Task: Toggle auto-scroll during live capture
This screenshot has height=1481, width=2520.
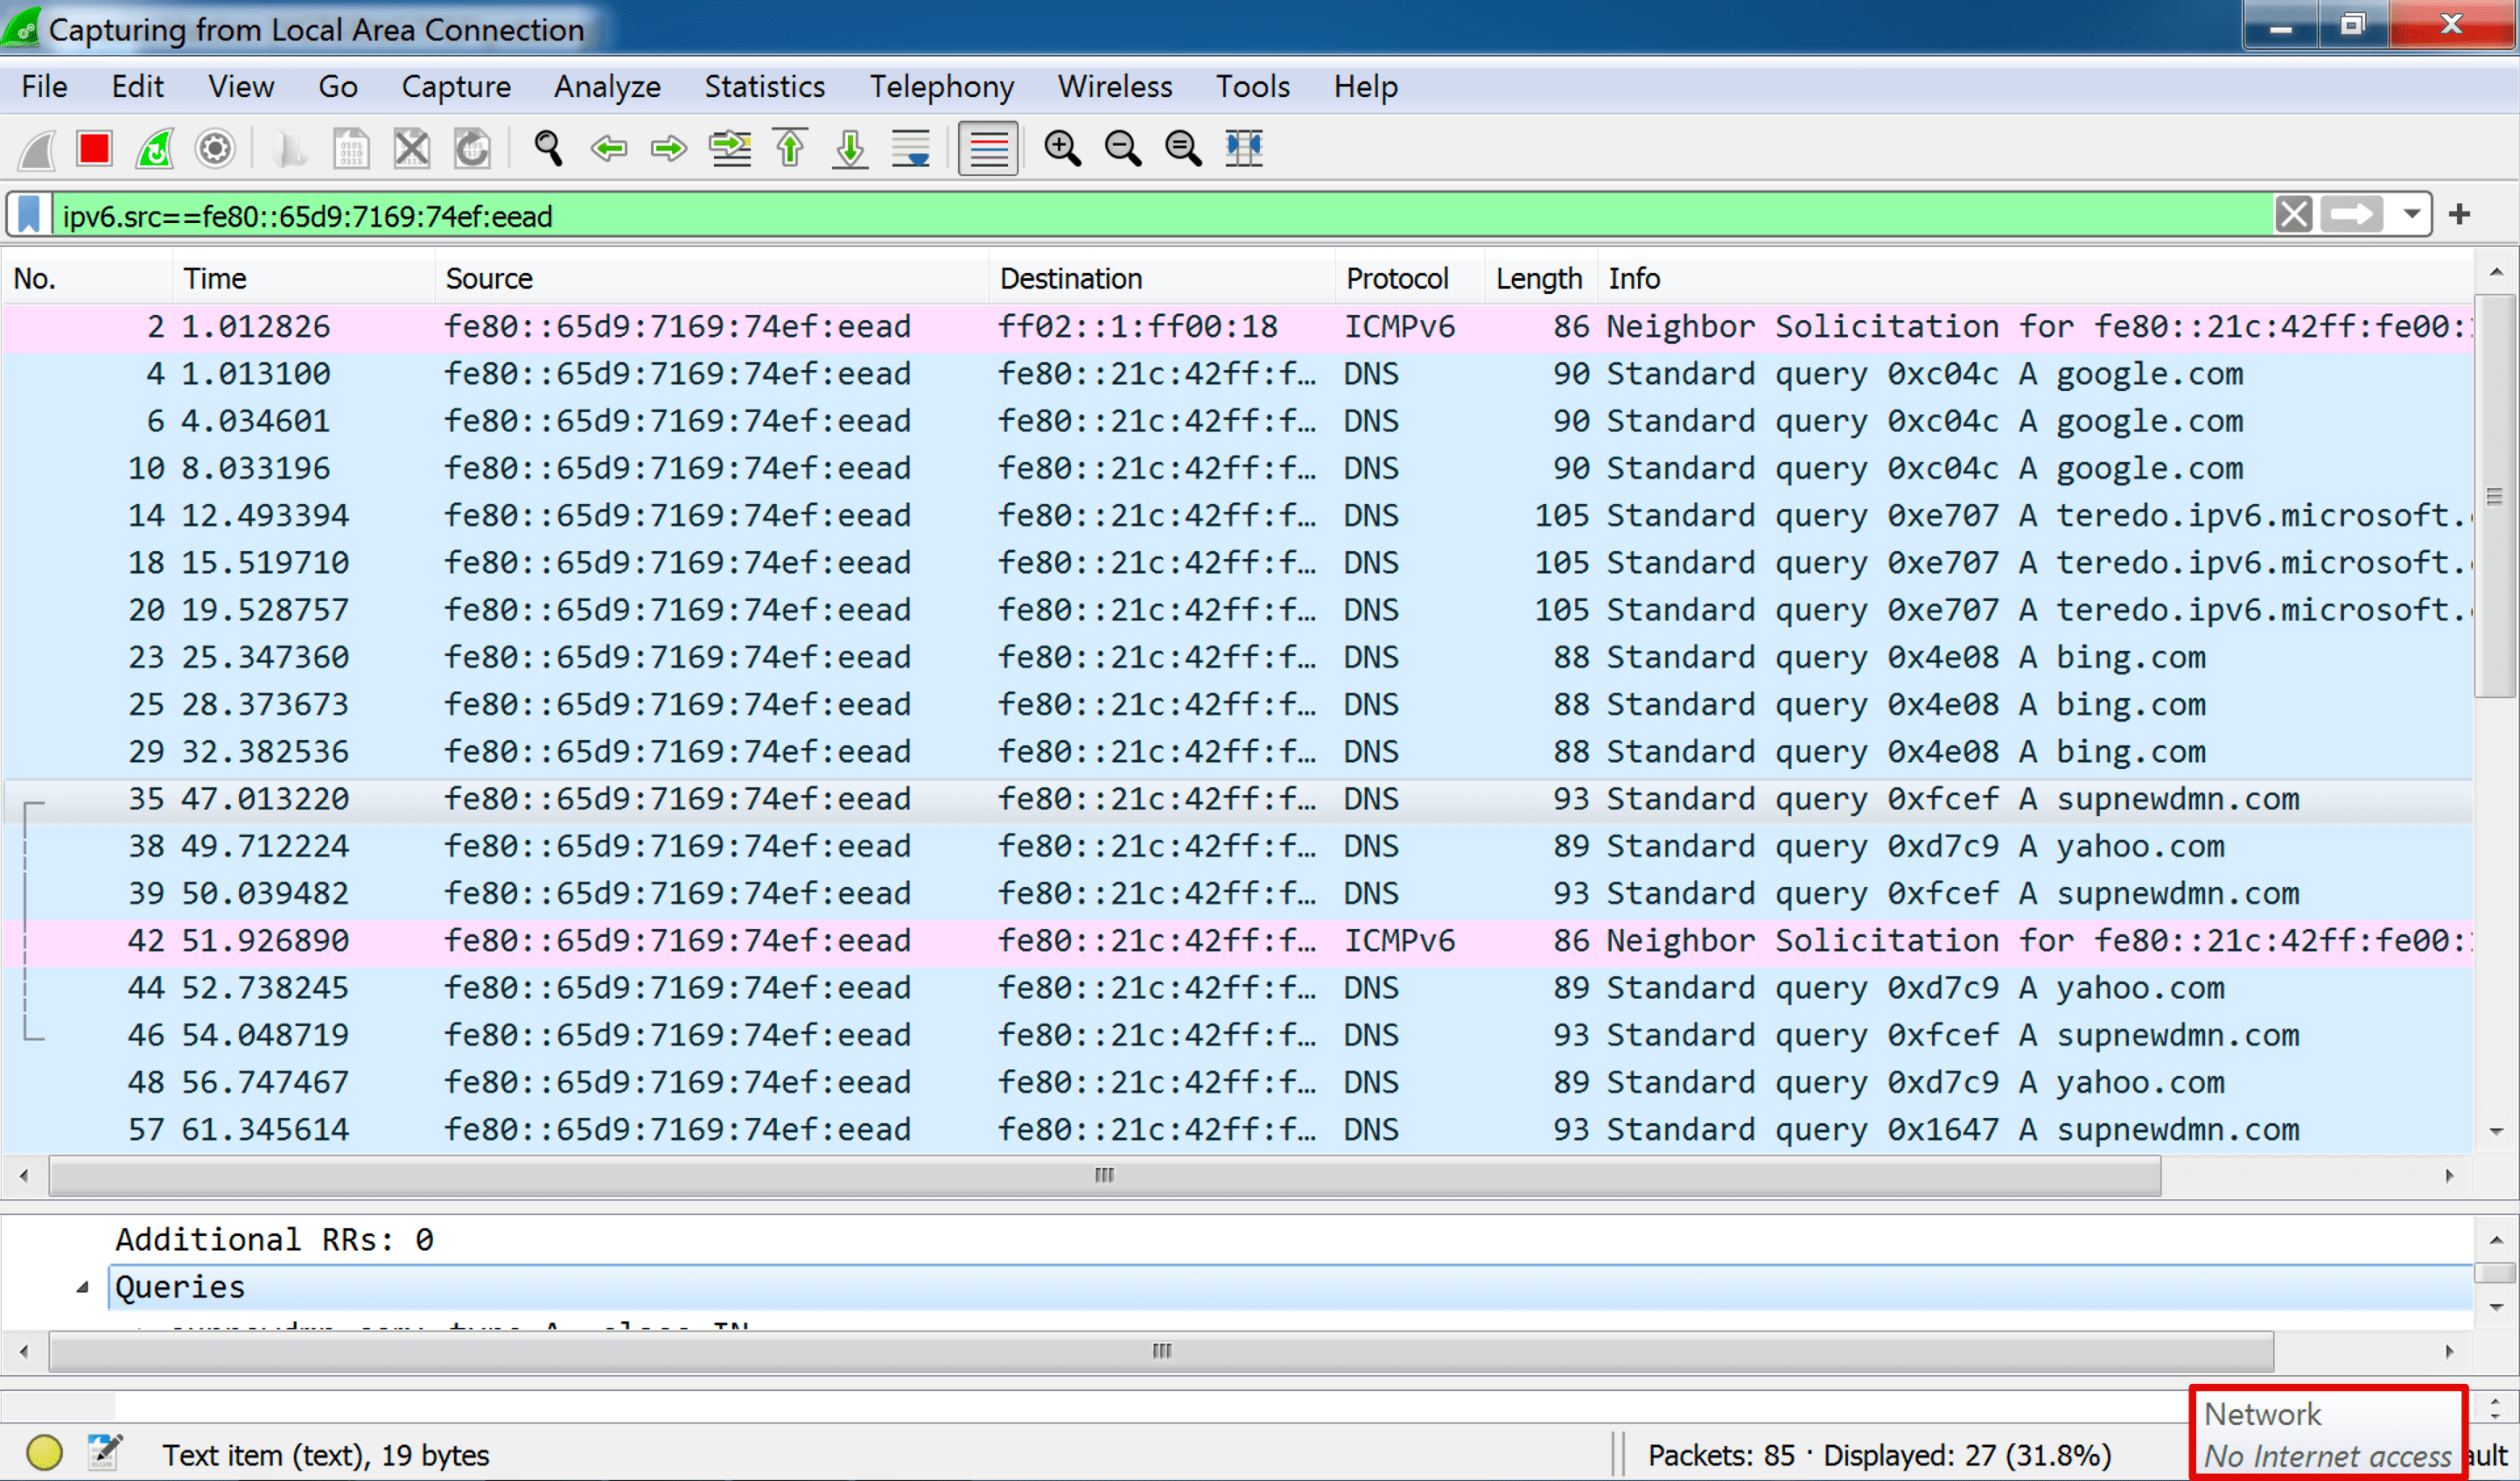Action: coord(911,148)
